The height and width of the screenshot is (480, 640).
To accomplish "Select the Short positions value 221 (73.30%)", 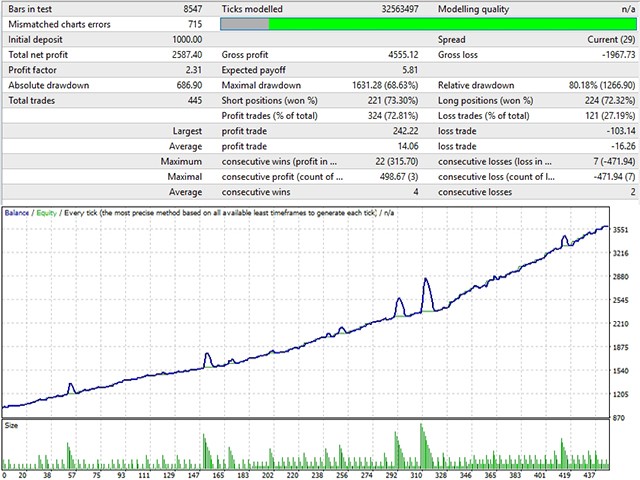I will point(393,100).
